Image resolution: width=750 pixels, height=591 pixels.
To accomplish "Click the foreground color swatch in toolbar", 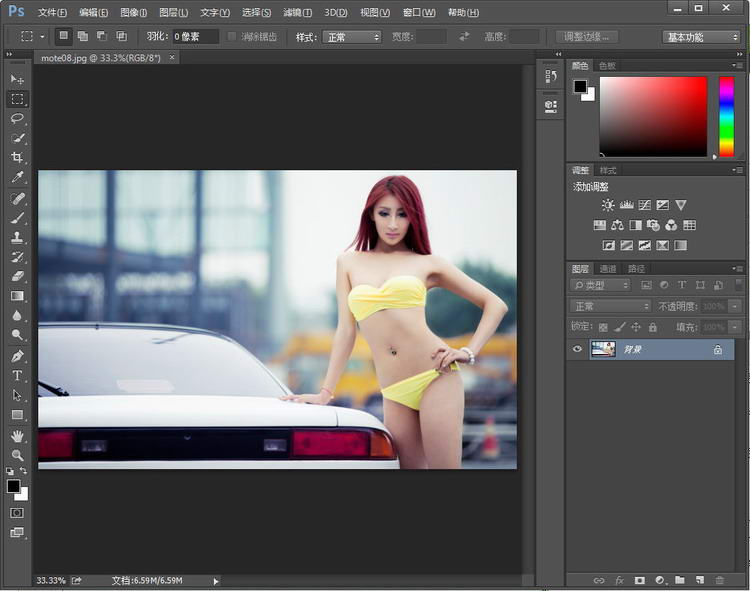I will pyautogui.click(x=13, y=486).
